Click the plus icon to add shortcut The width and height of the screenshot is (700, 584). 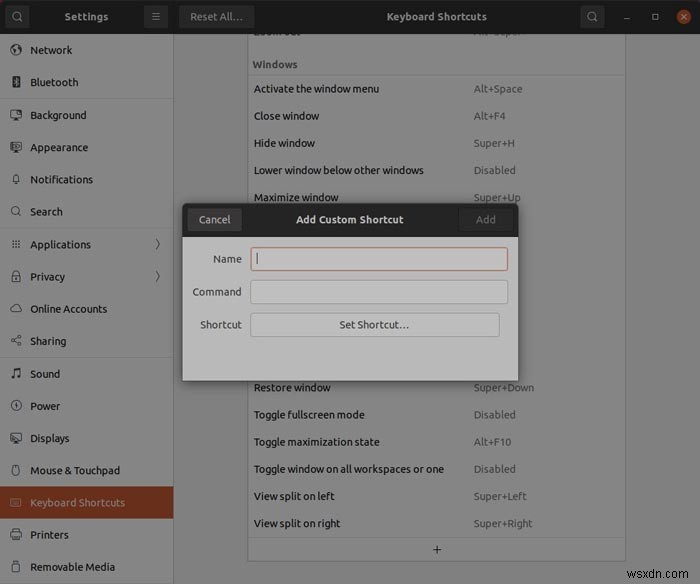point(436,549)
